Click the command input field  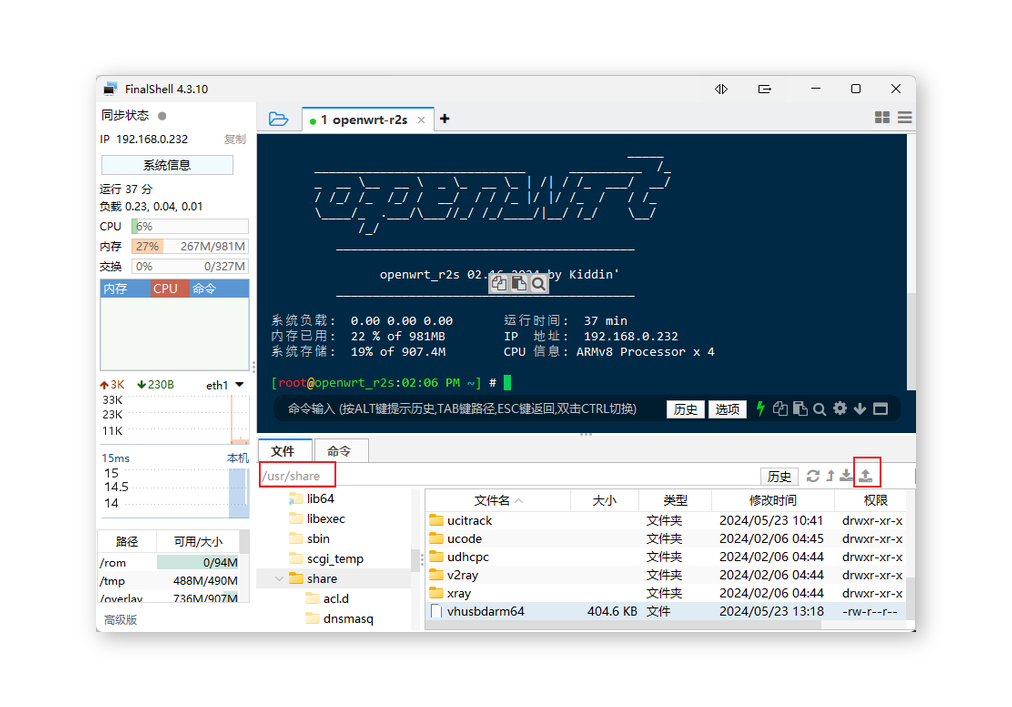[x=468, y=409]
